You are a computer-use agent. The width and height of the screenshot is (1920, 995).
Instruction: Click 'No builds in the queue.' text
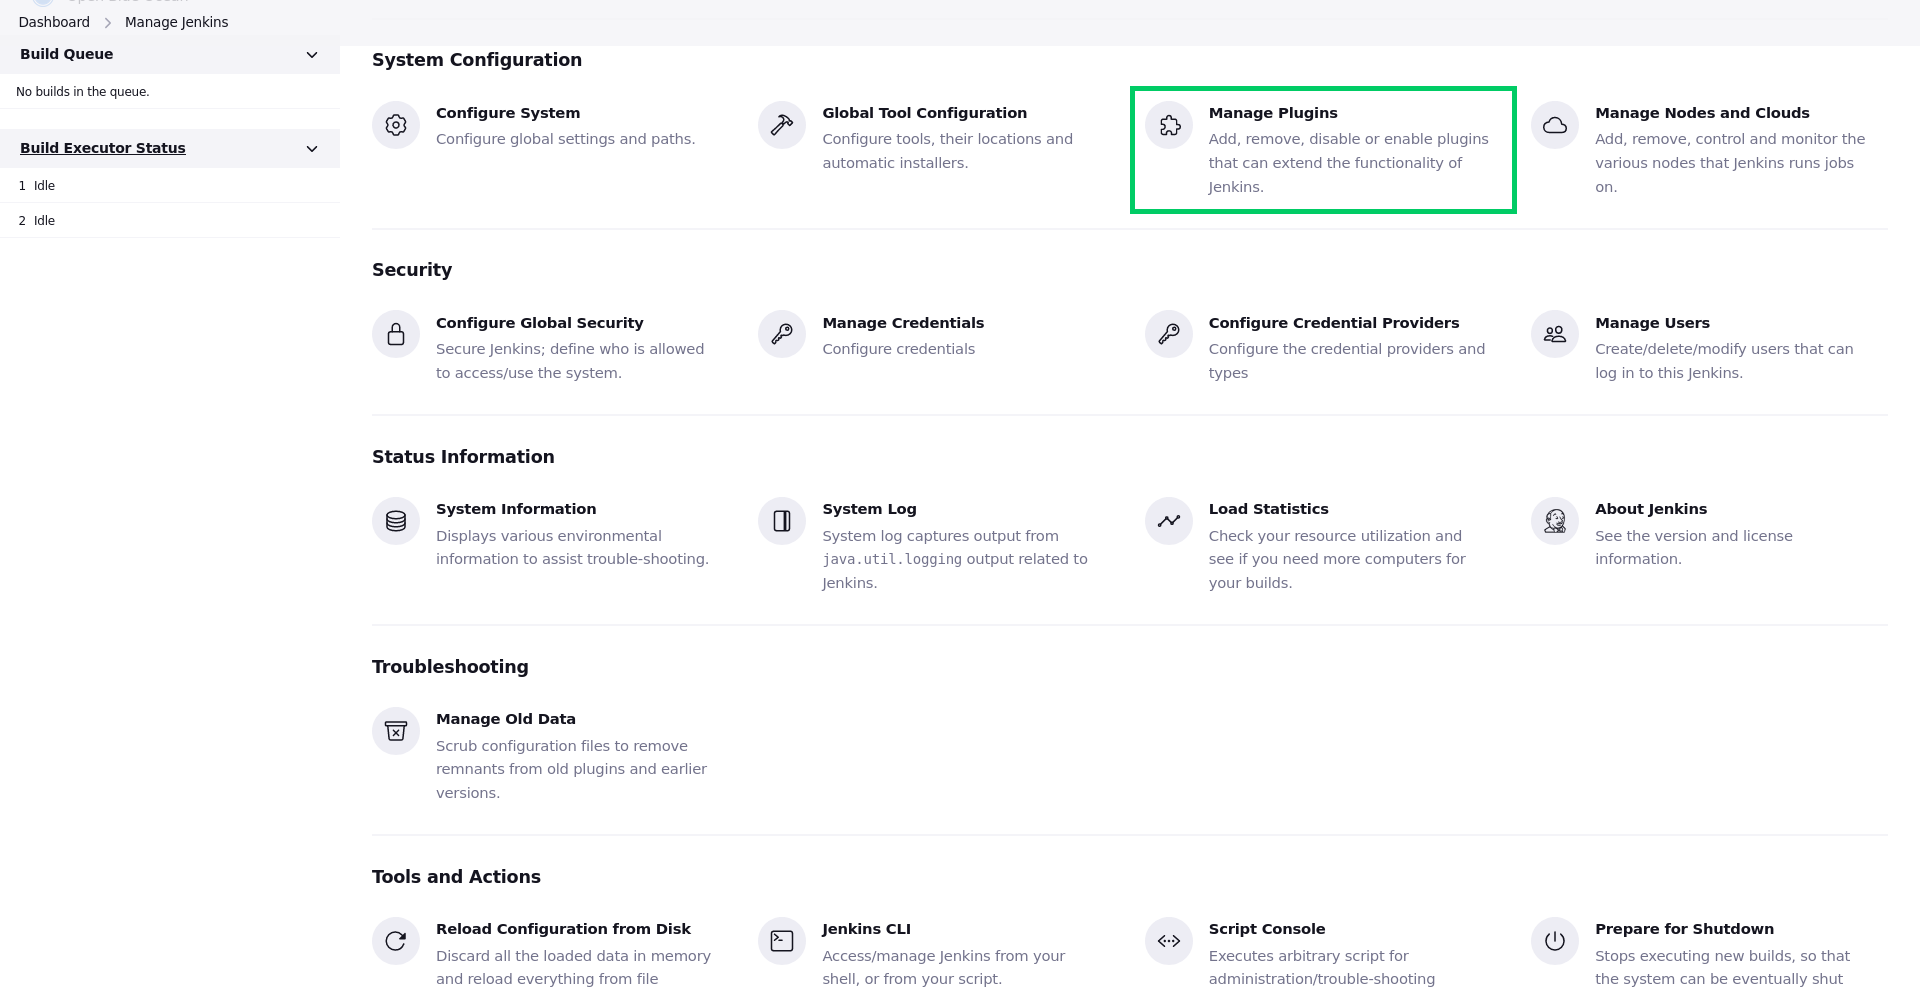tap(83, 92)
